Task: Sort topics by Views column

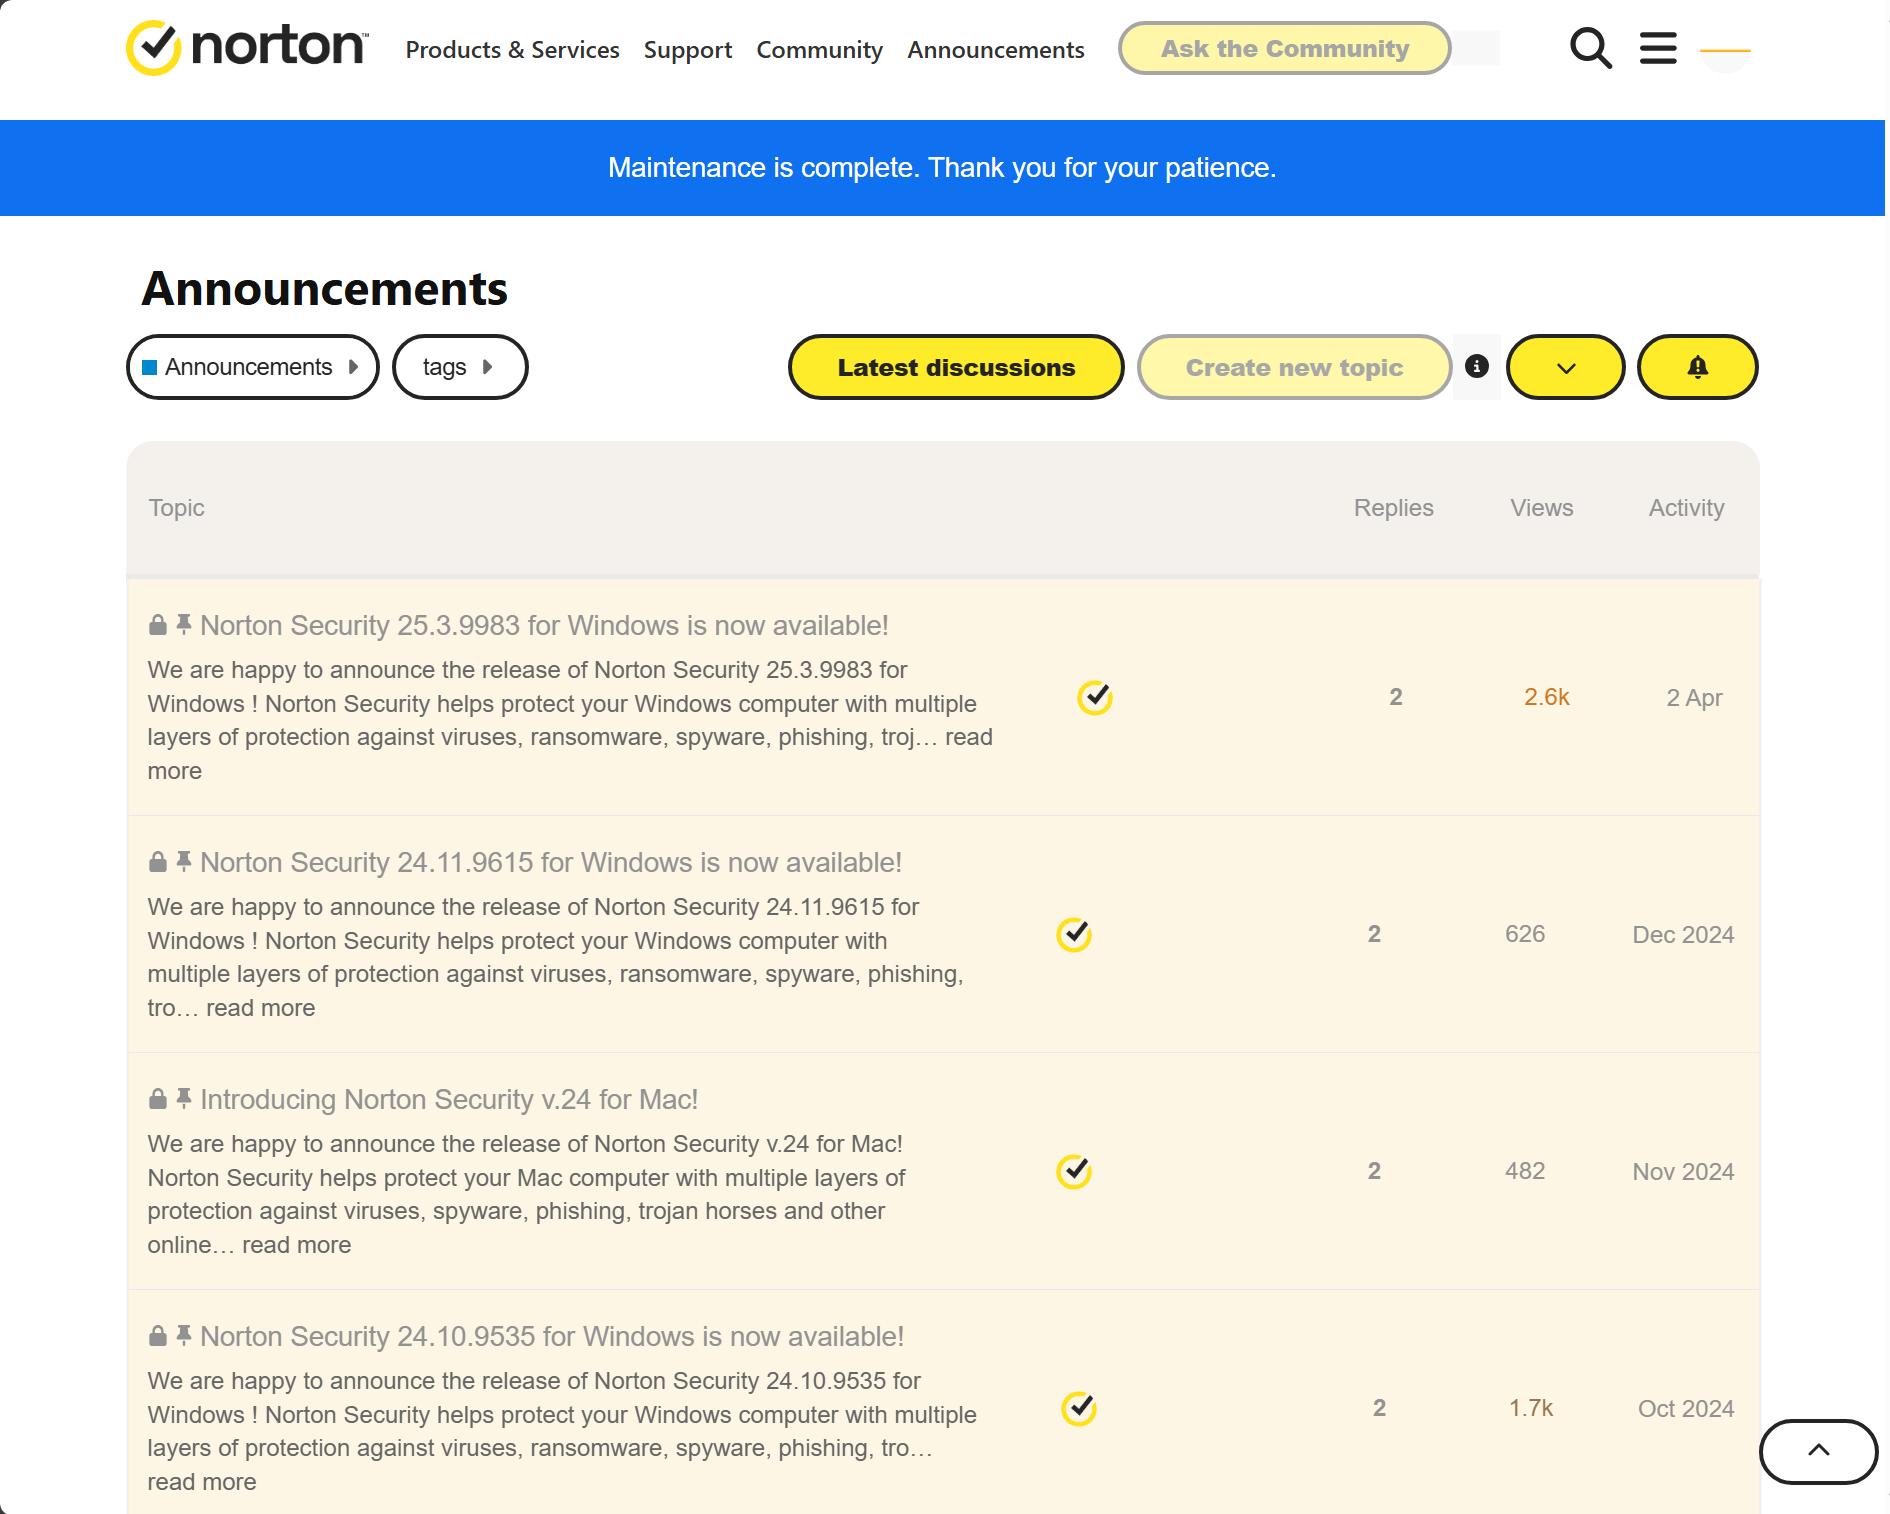Action: [1541, 508]
